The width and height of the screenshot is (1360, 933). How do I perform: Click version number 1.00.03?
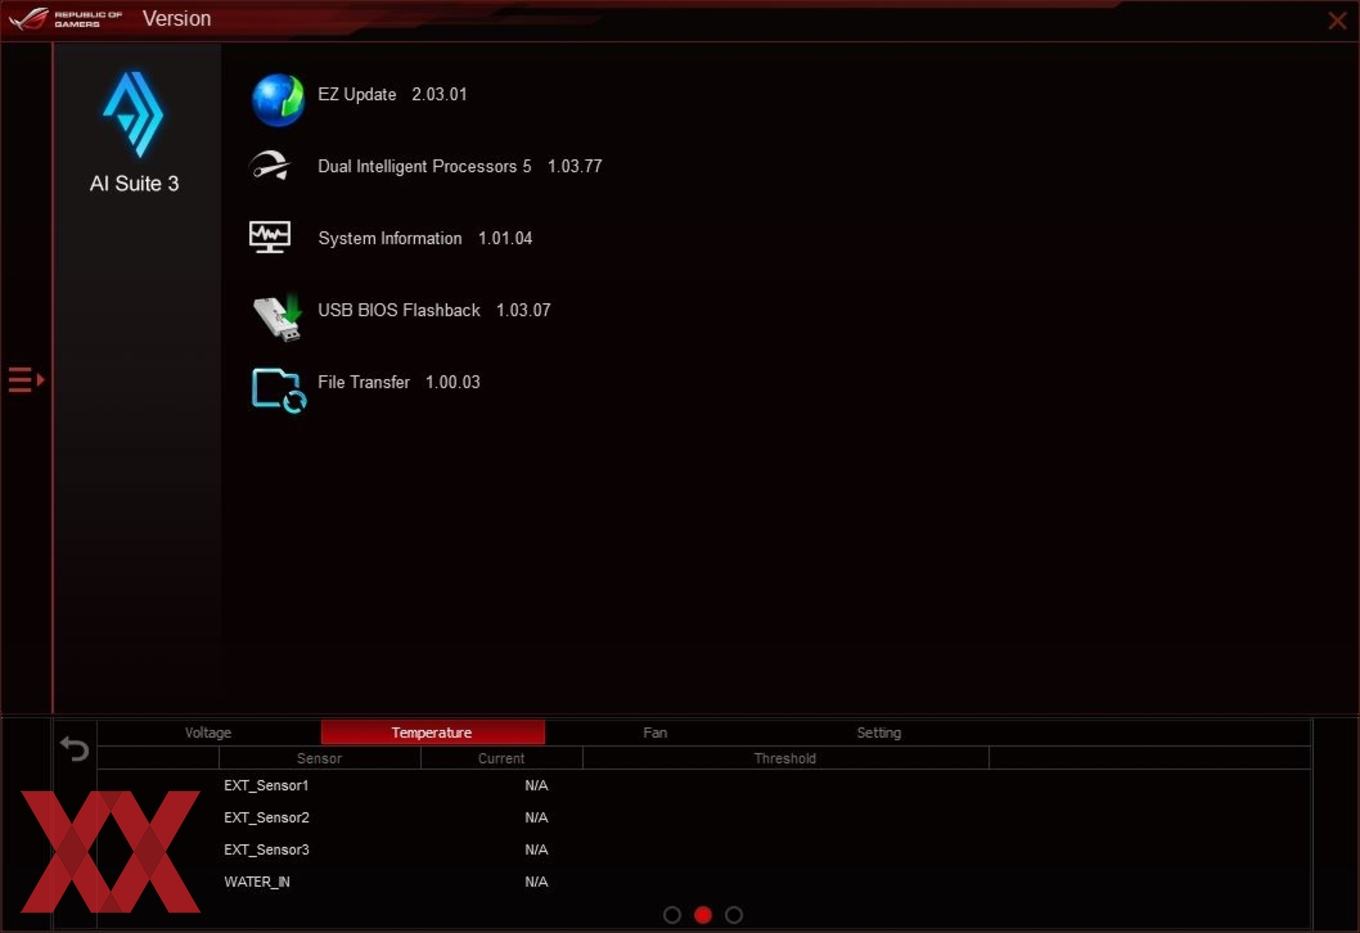pyautogui.click(x=453, y=382)
